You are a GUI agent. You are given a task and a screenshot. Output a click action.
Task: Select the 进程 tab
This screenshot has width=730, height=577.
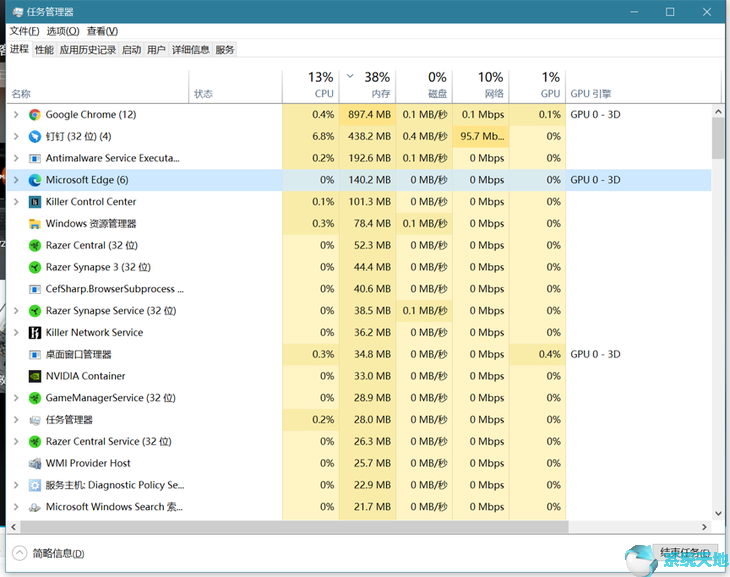click(x=19, y=49)
